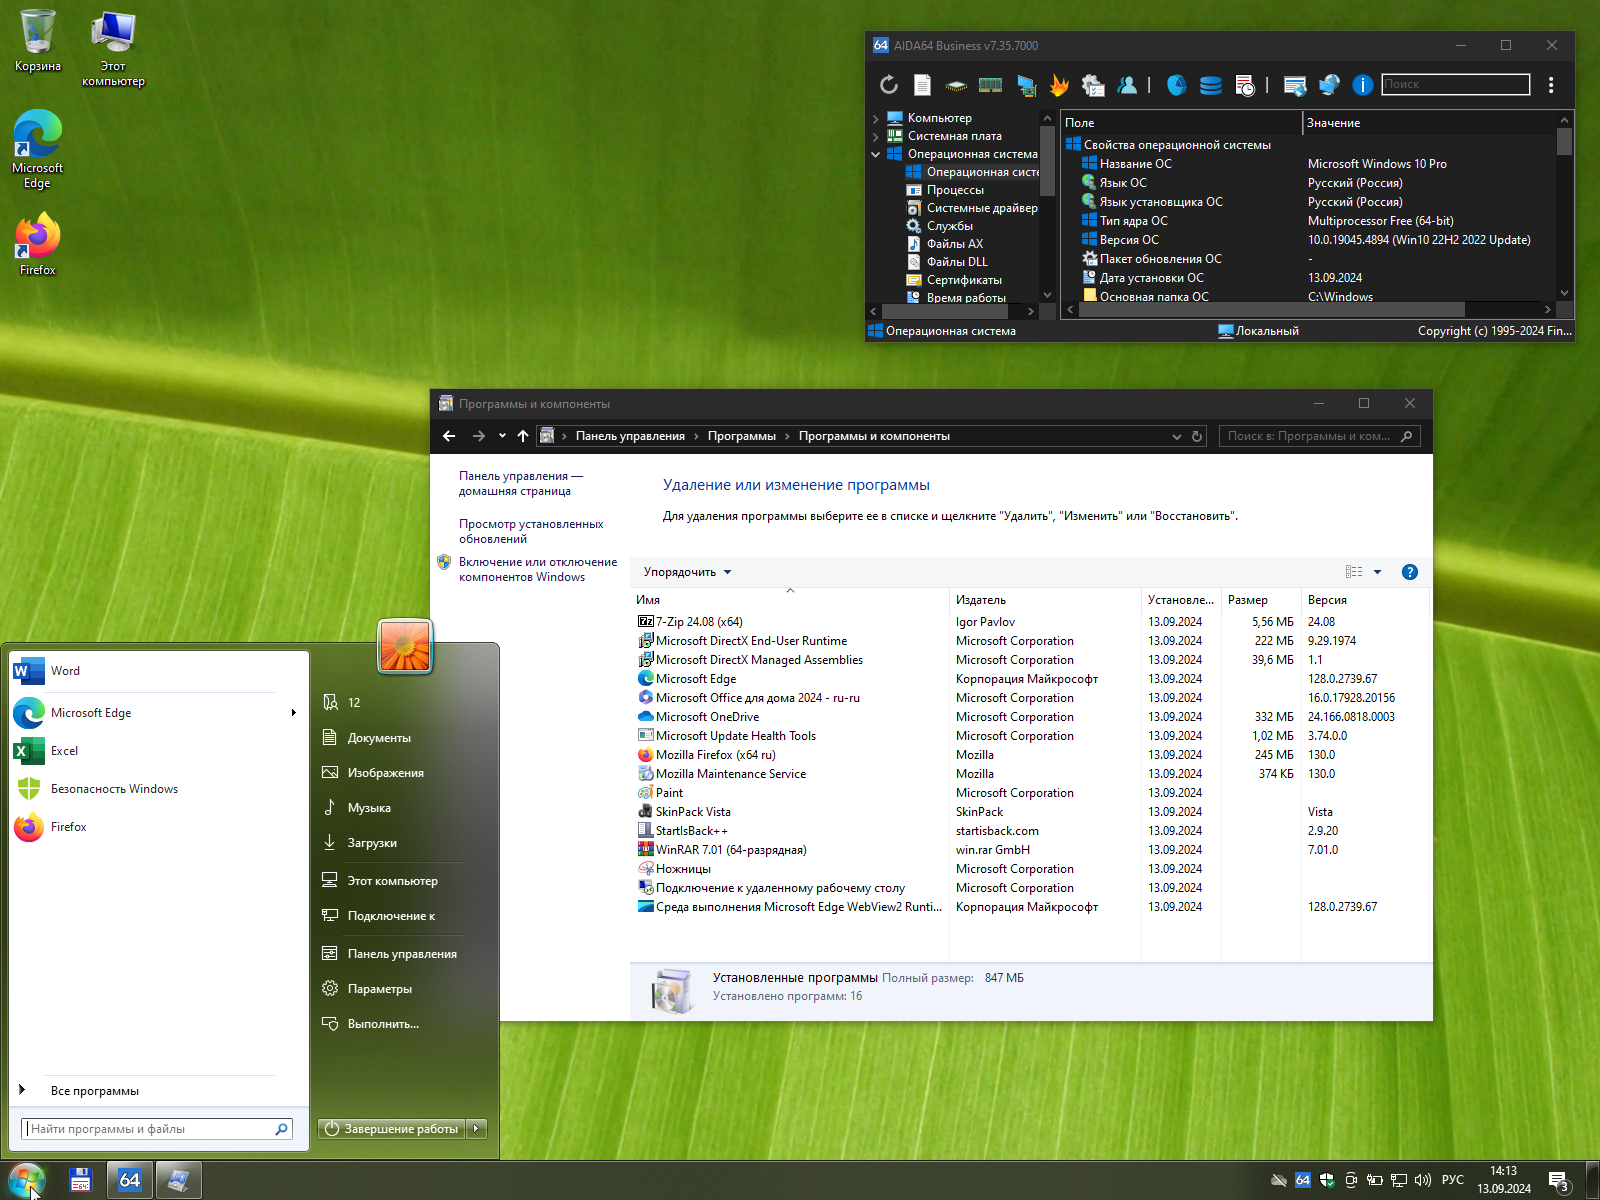Open the view options dropdown arrow

[1377, 572]
